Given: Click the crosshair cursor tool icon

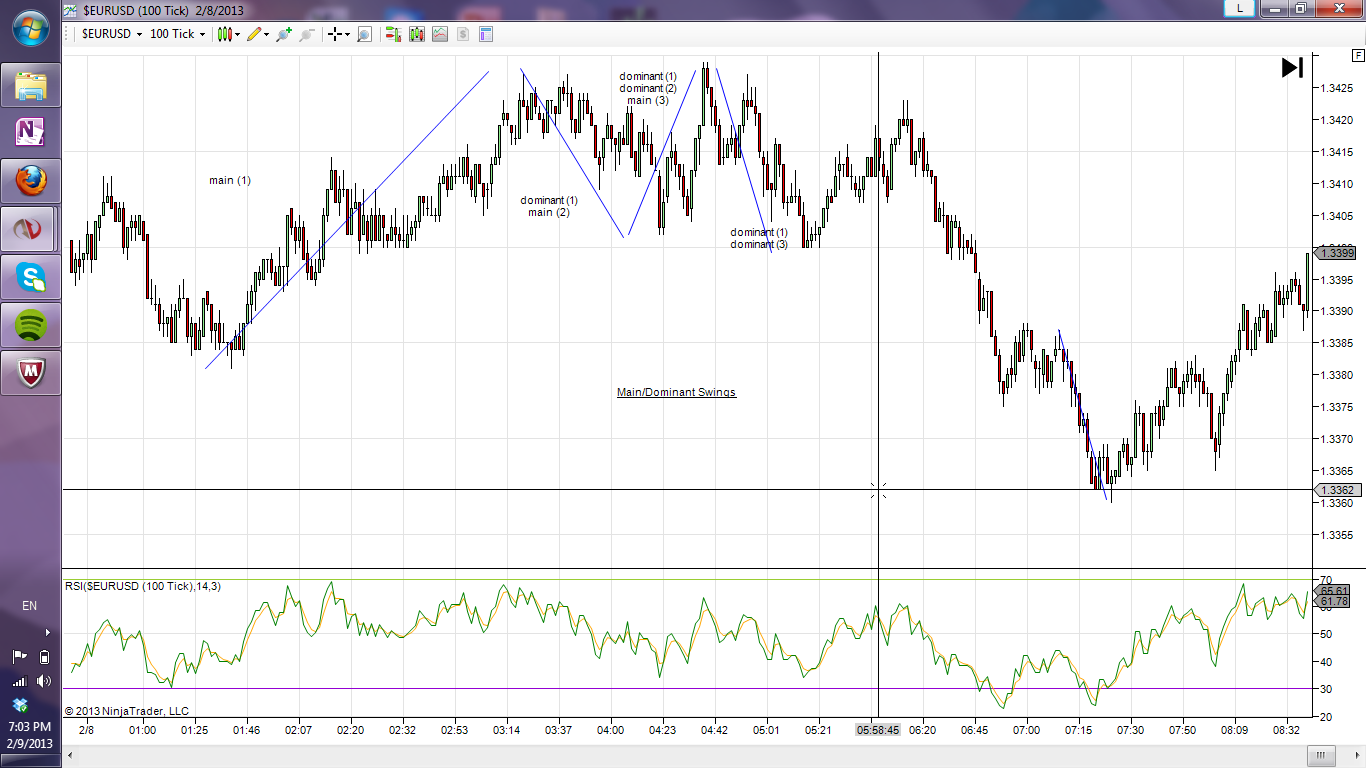Looking at the screenshot, I should coord(336,34).
